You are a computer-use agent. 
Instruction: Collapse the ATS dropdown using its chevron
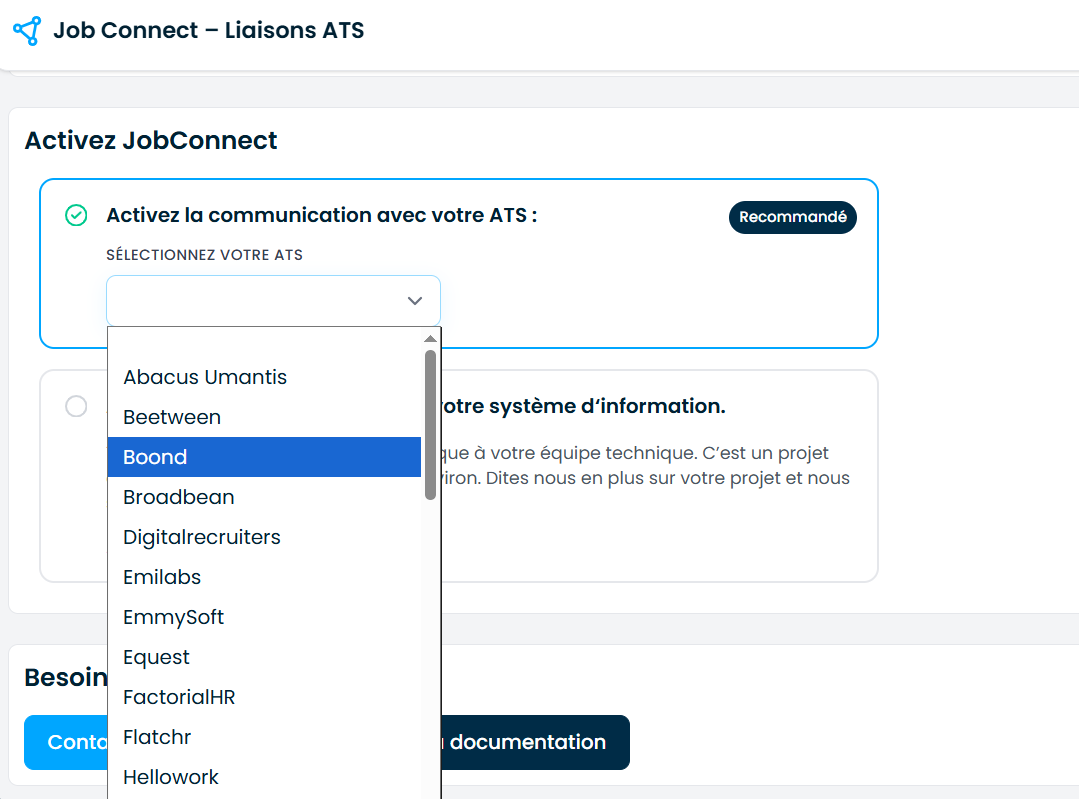414,301
